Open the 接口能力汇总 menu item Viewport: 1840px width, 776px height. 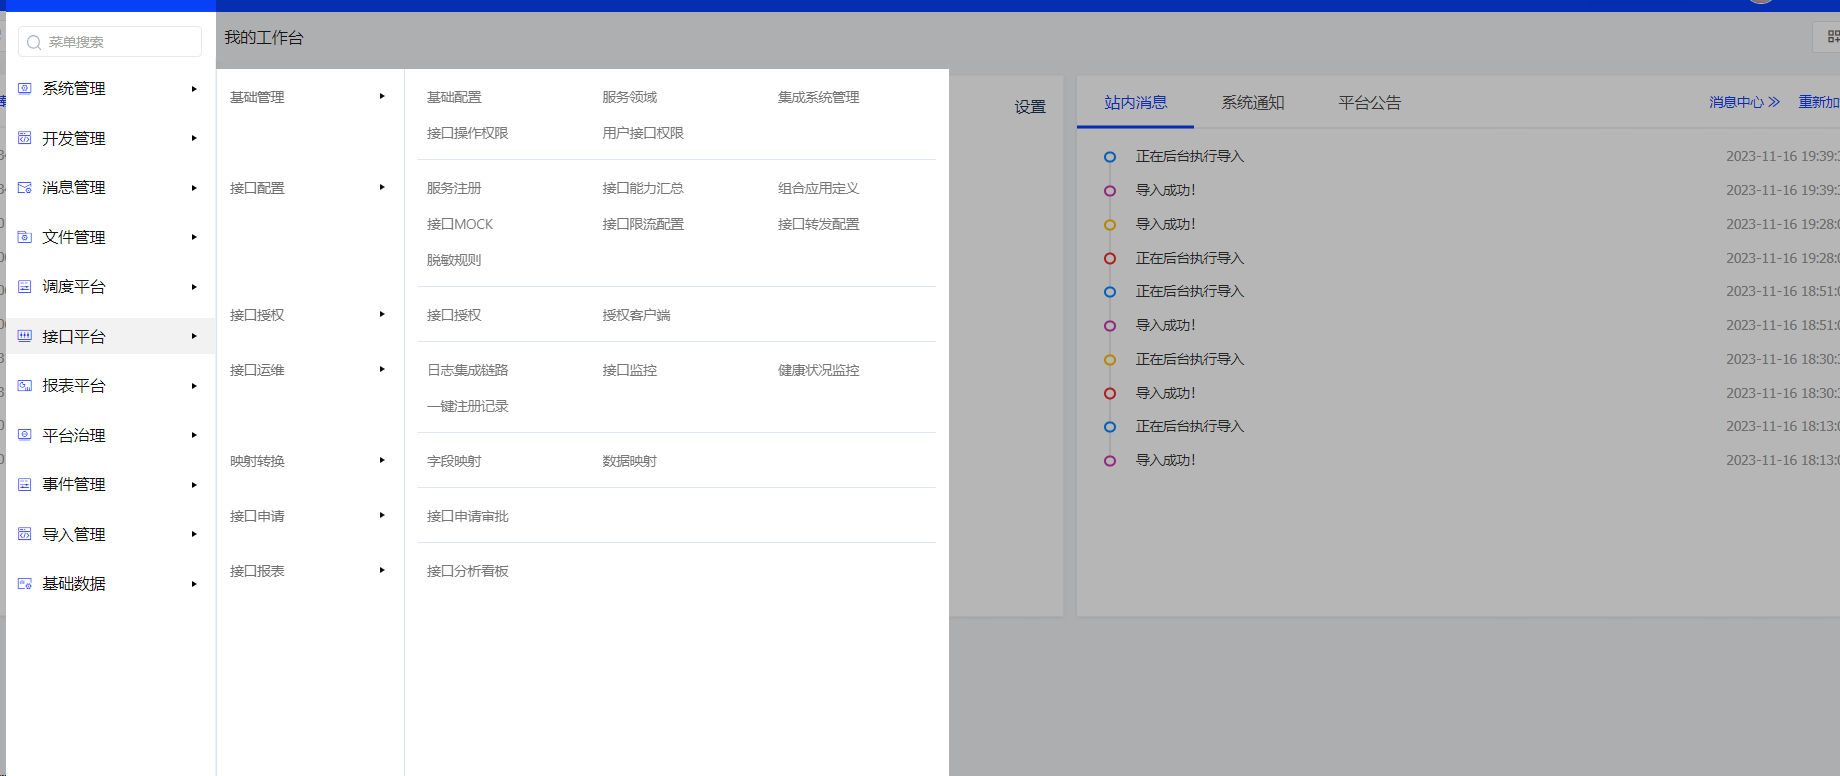[x=643, y=188]
